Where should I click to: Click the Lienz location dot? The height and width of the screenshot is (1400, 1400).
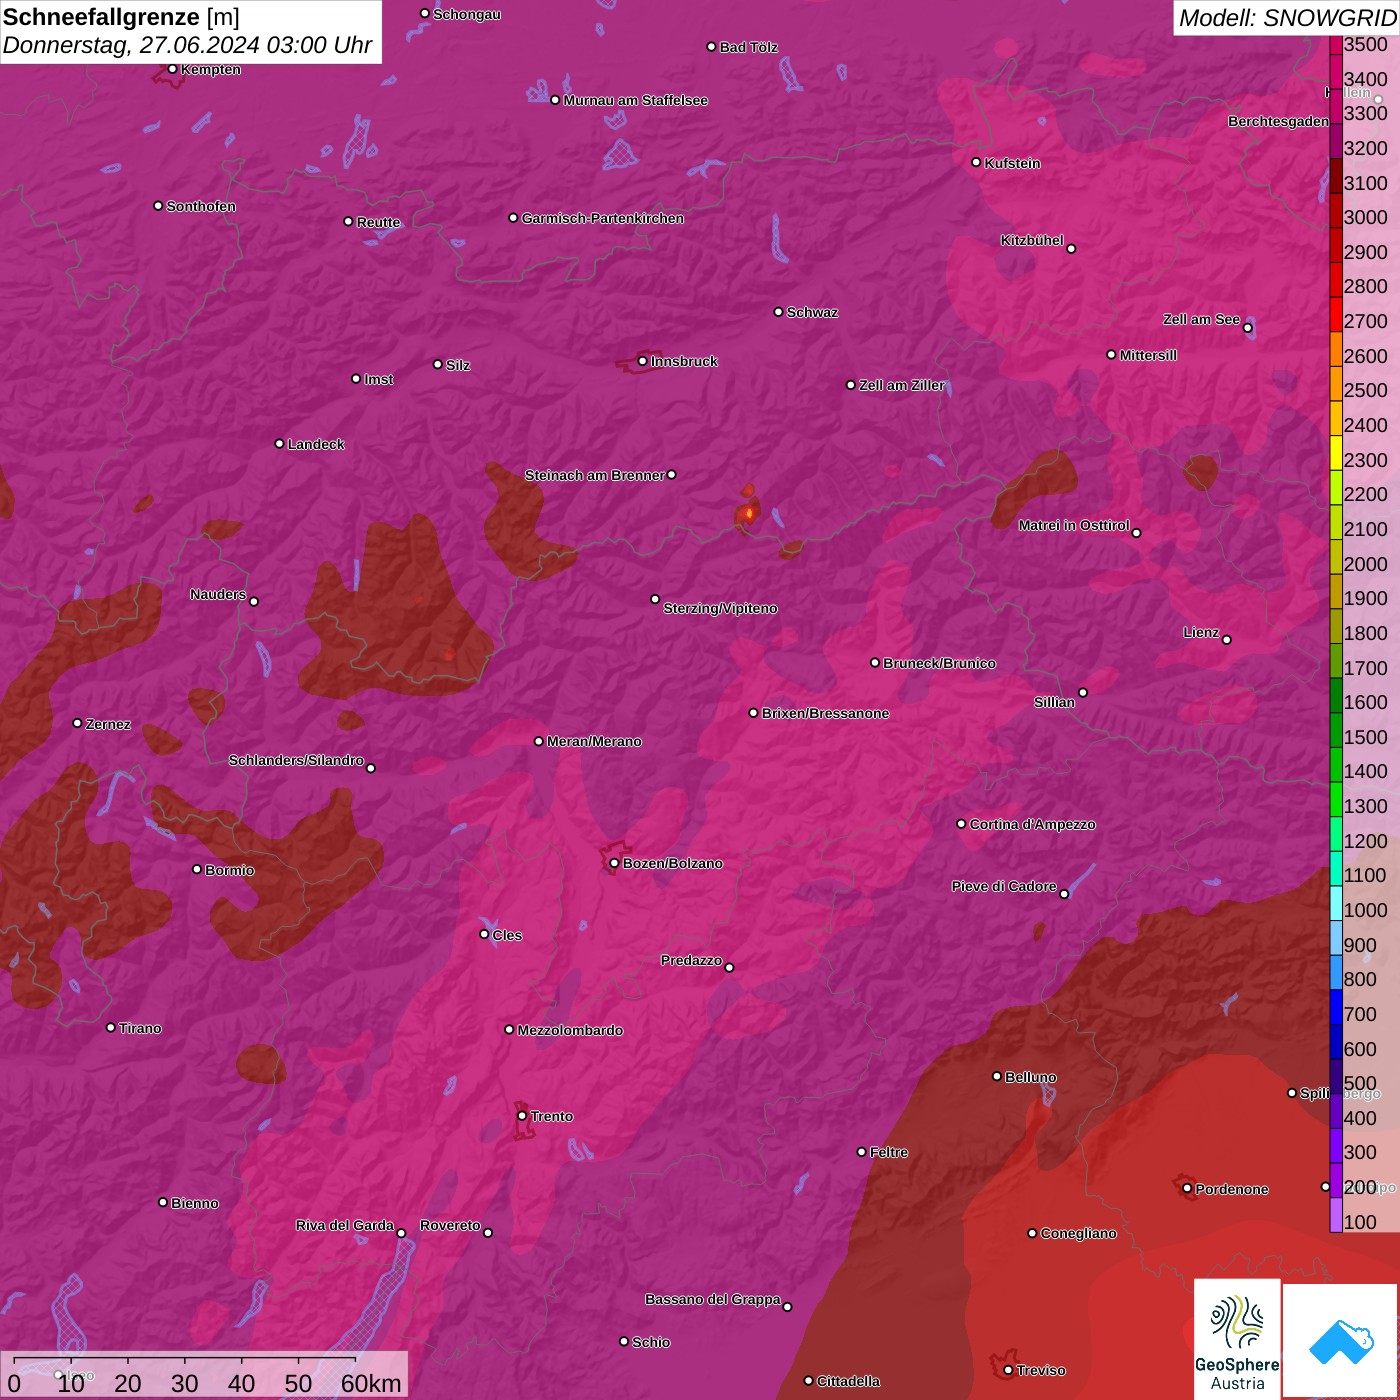pos(1227,640)
